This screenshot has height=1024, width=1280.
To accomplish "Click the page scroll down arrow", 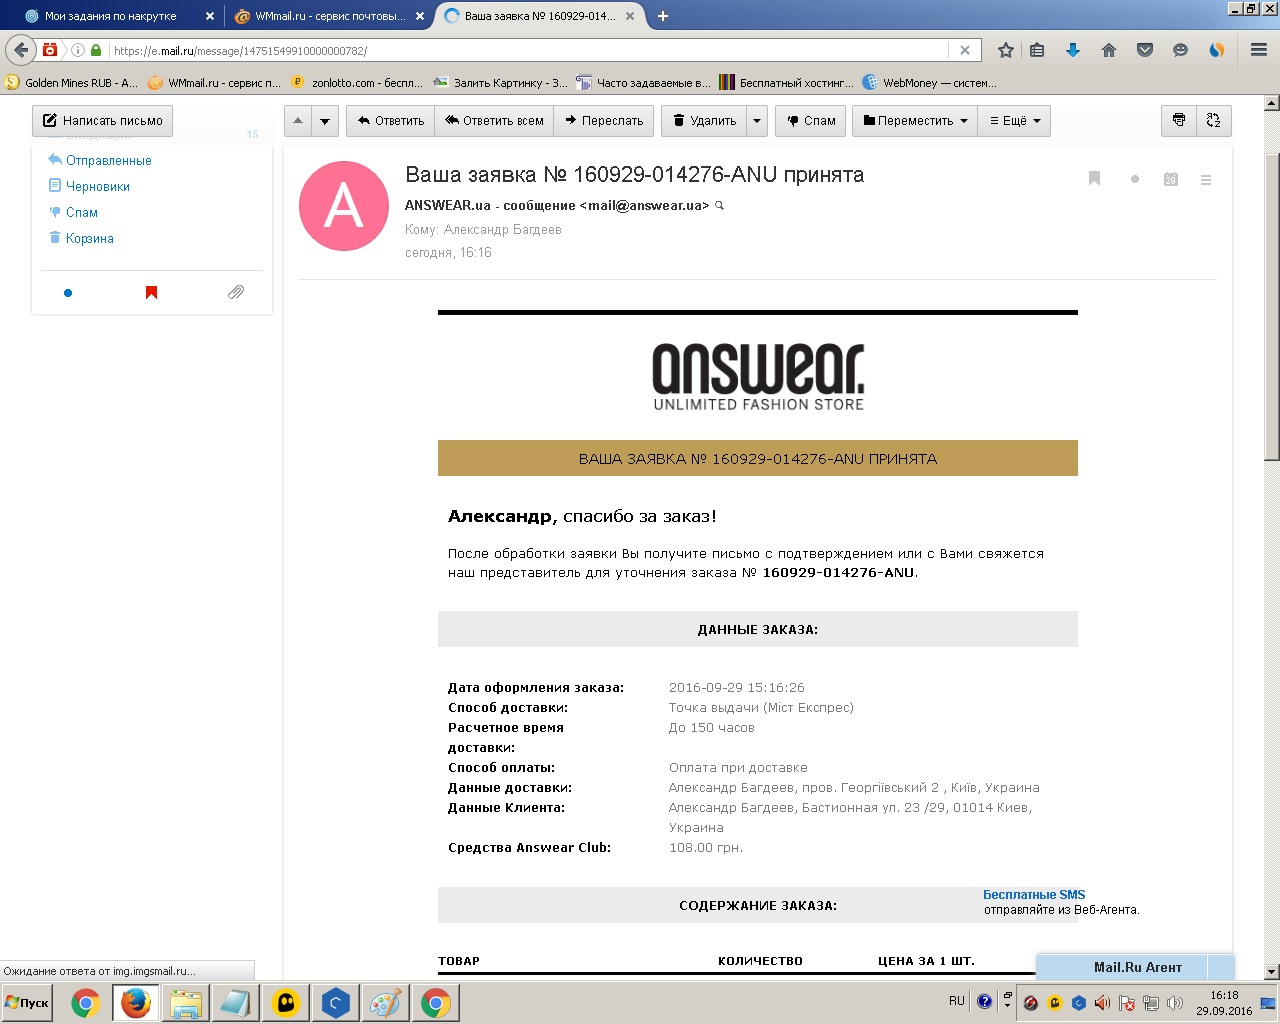I will tap(1272, 972).
